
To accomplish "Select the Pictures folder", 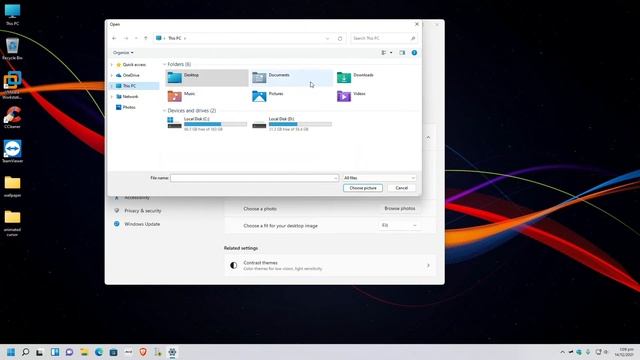I will (x=268, y=96).
